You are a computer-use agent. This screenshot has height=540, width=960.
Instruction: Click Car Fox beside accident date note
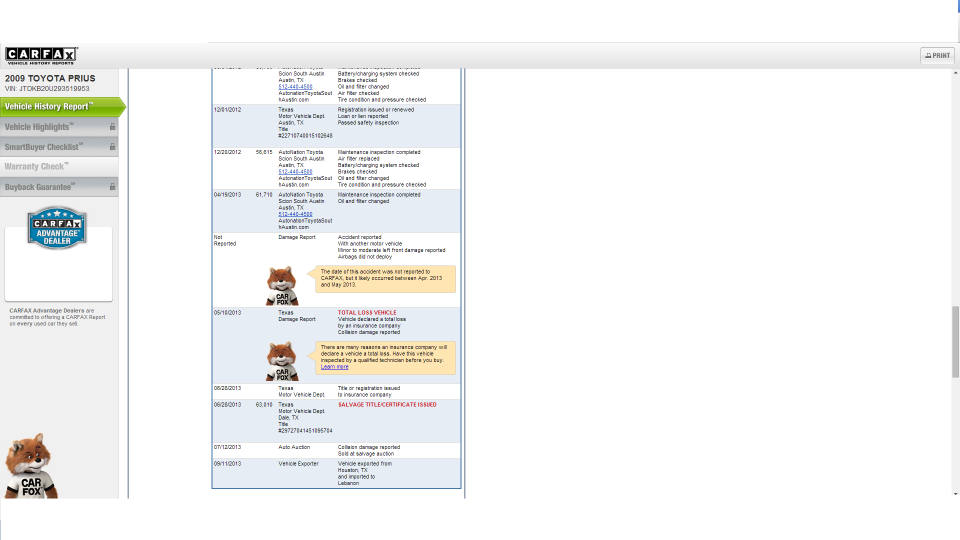[x=282, y=286]
